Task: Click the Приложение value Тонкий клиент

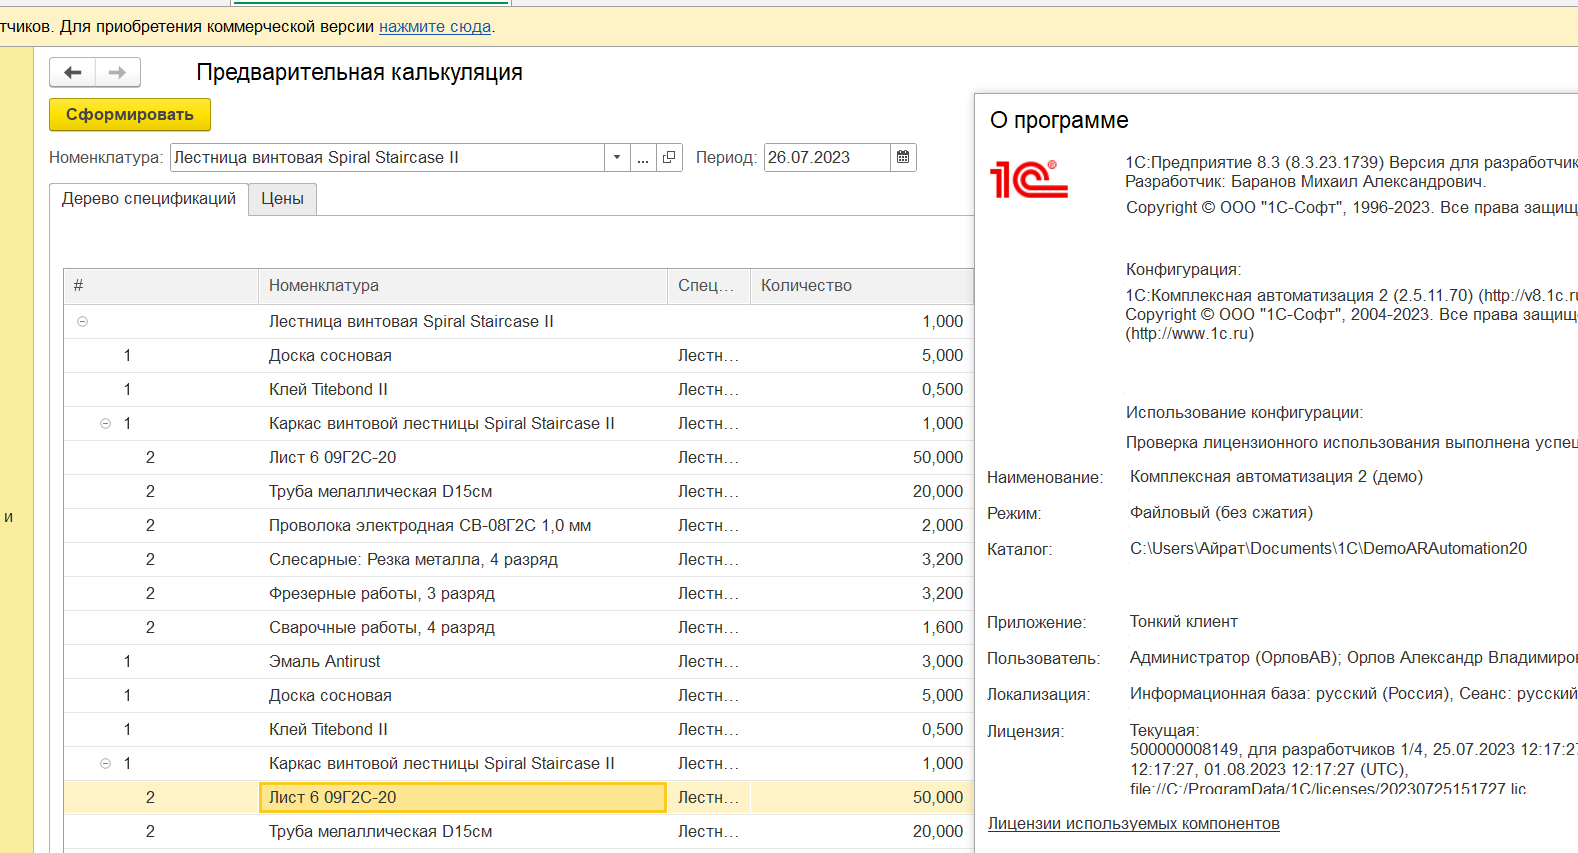Action: (x=1183, y=621)
